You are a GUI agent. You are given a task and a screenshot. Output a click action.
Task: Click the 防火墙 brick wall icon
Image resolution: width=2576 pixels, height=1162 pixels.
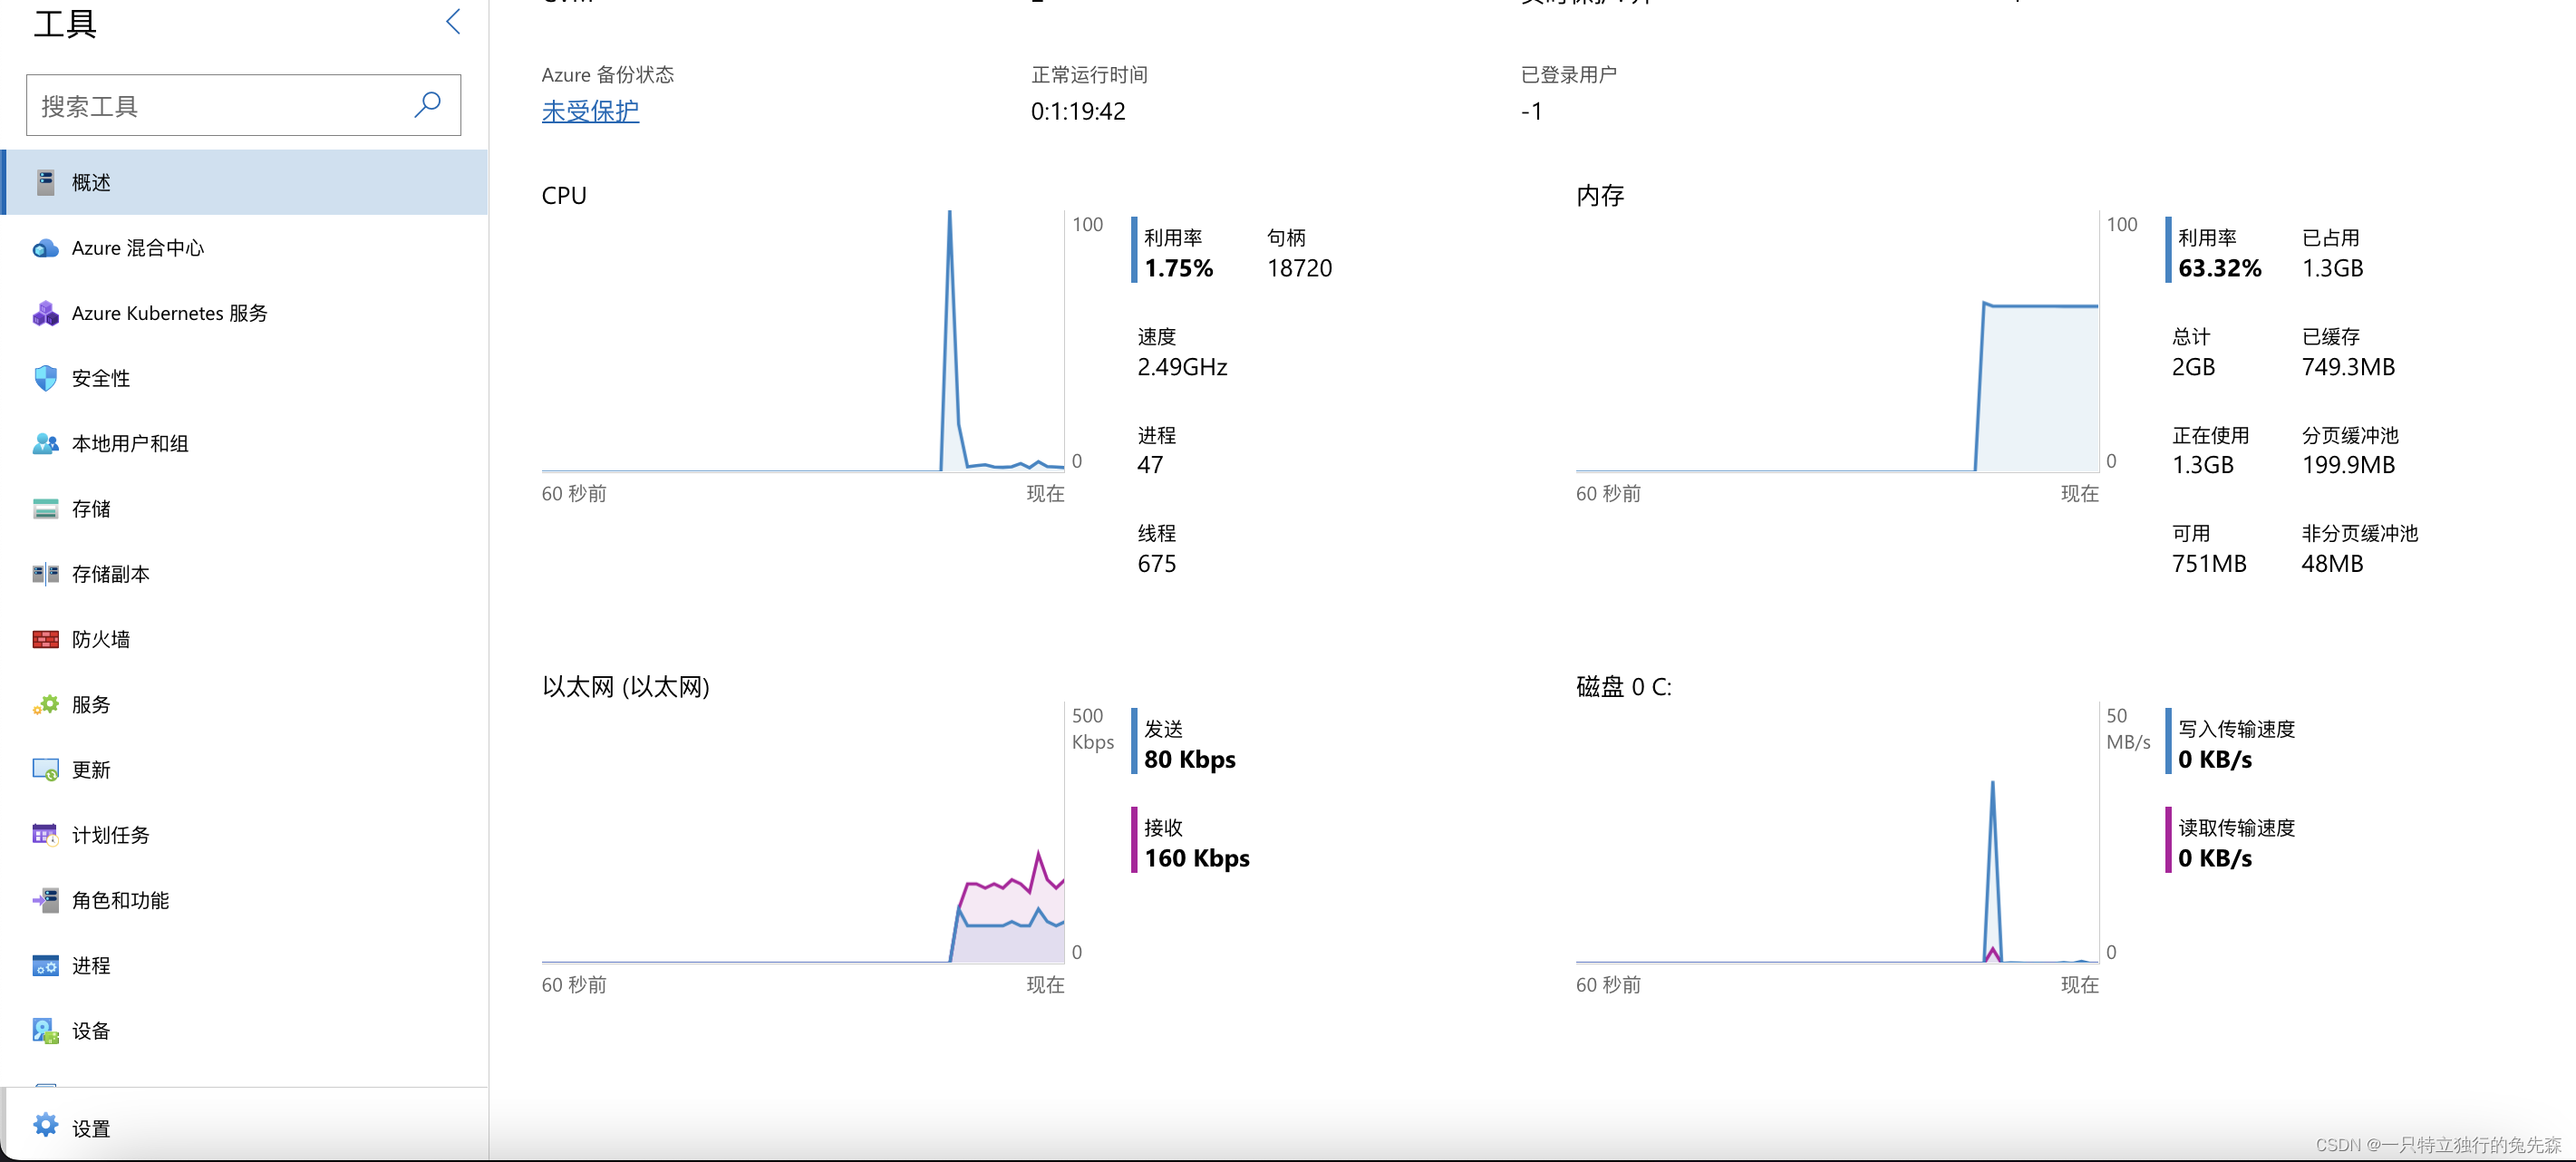click(45, 639)
